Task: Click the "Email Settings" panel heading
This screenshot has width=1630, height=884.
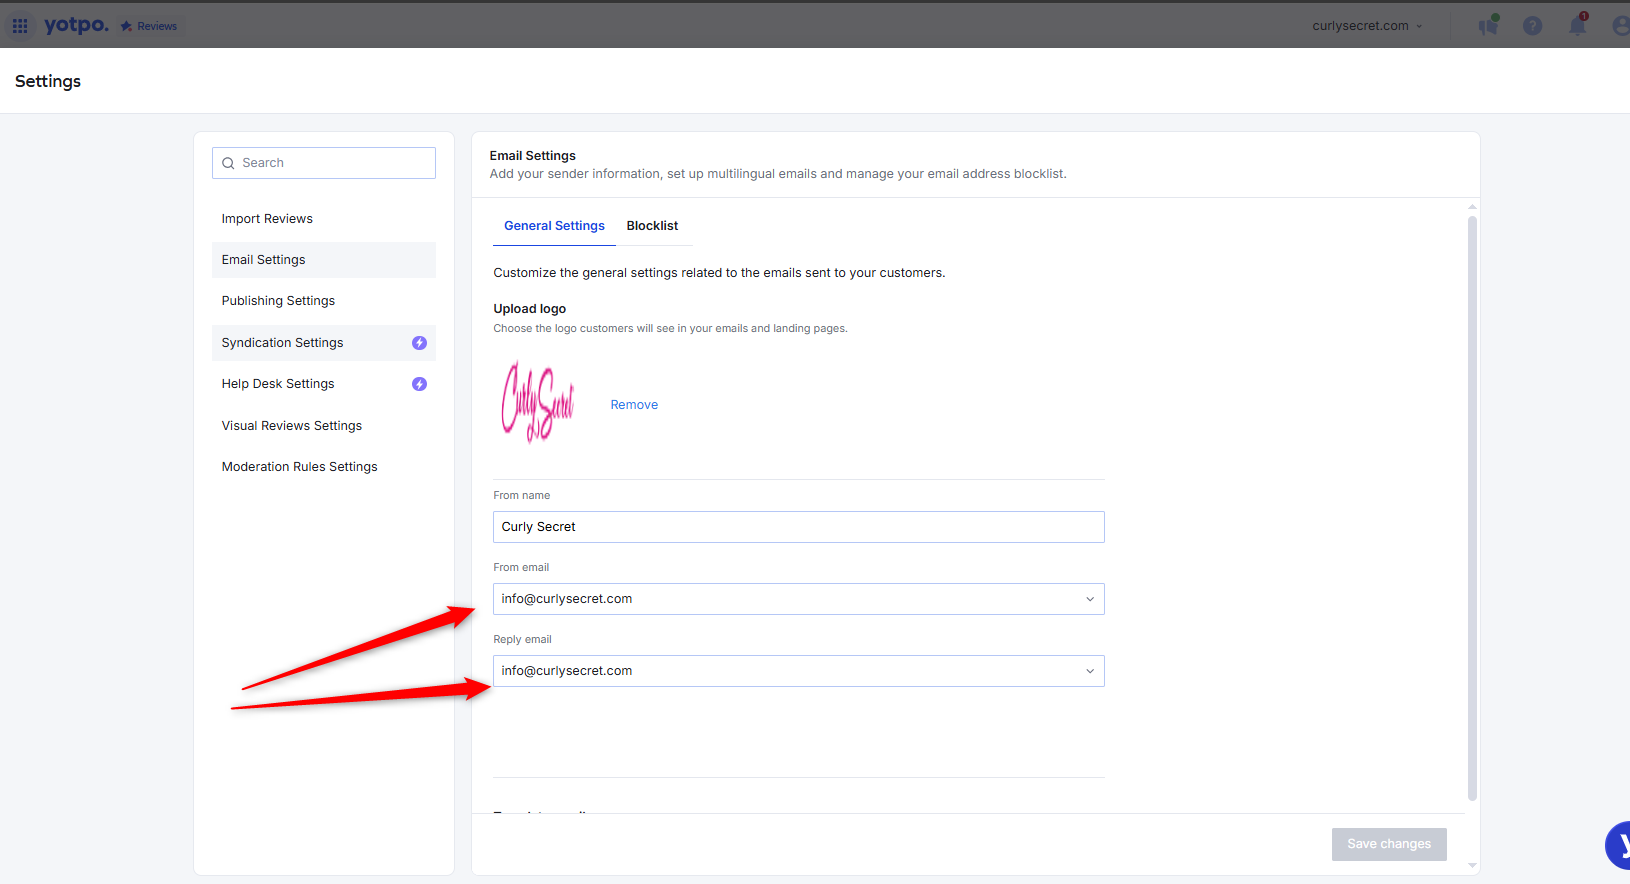Action: (533, 156)
